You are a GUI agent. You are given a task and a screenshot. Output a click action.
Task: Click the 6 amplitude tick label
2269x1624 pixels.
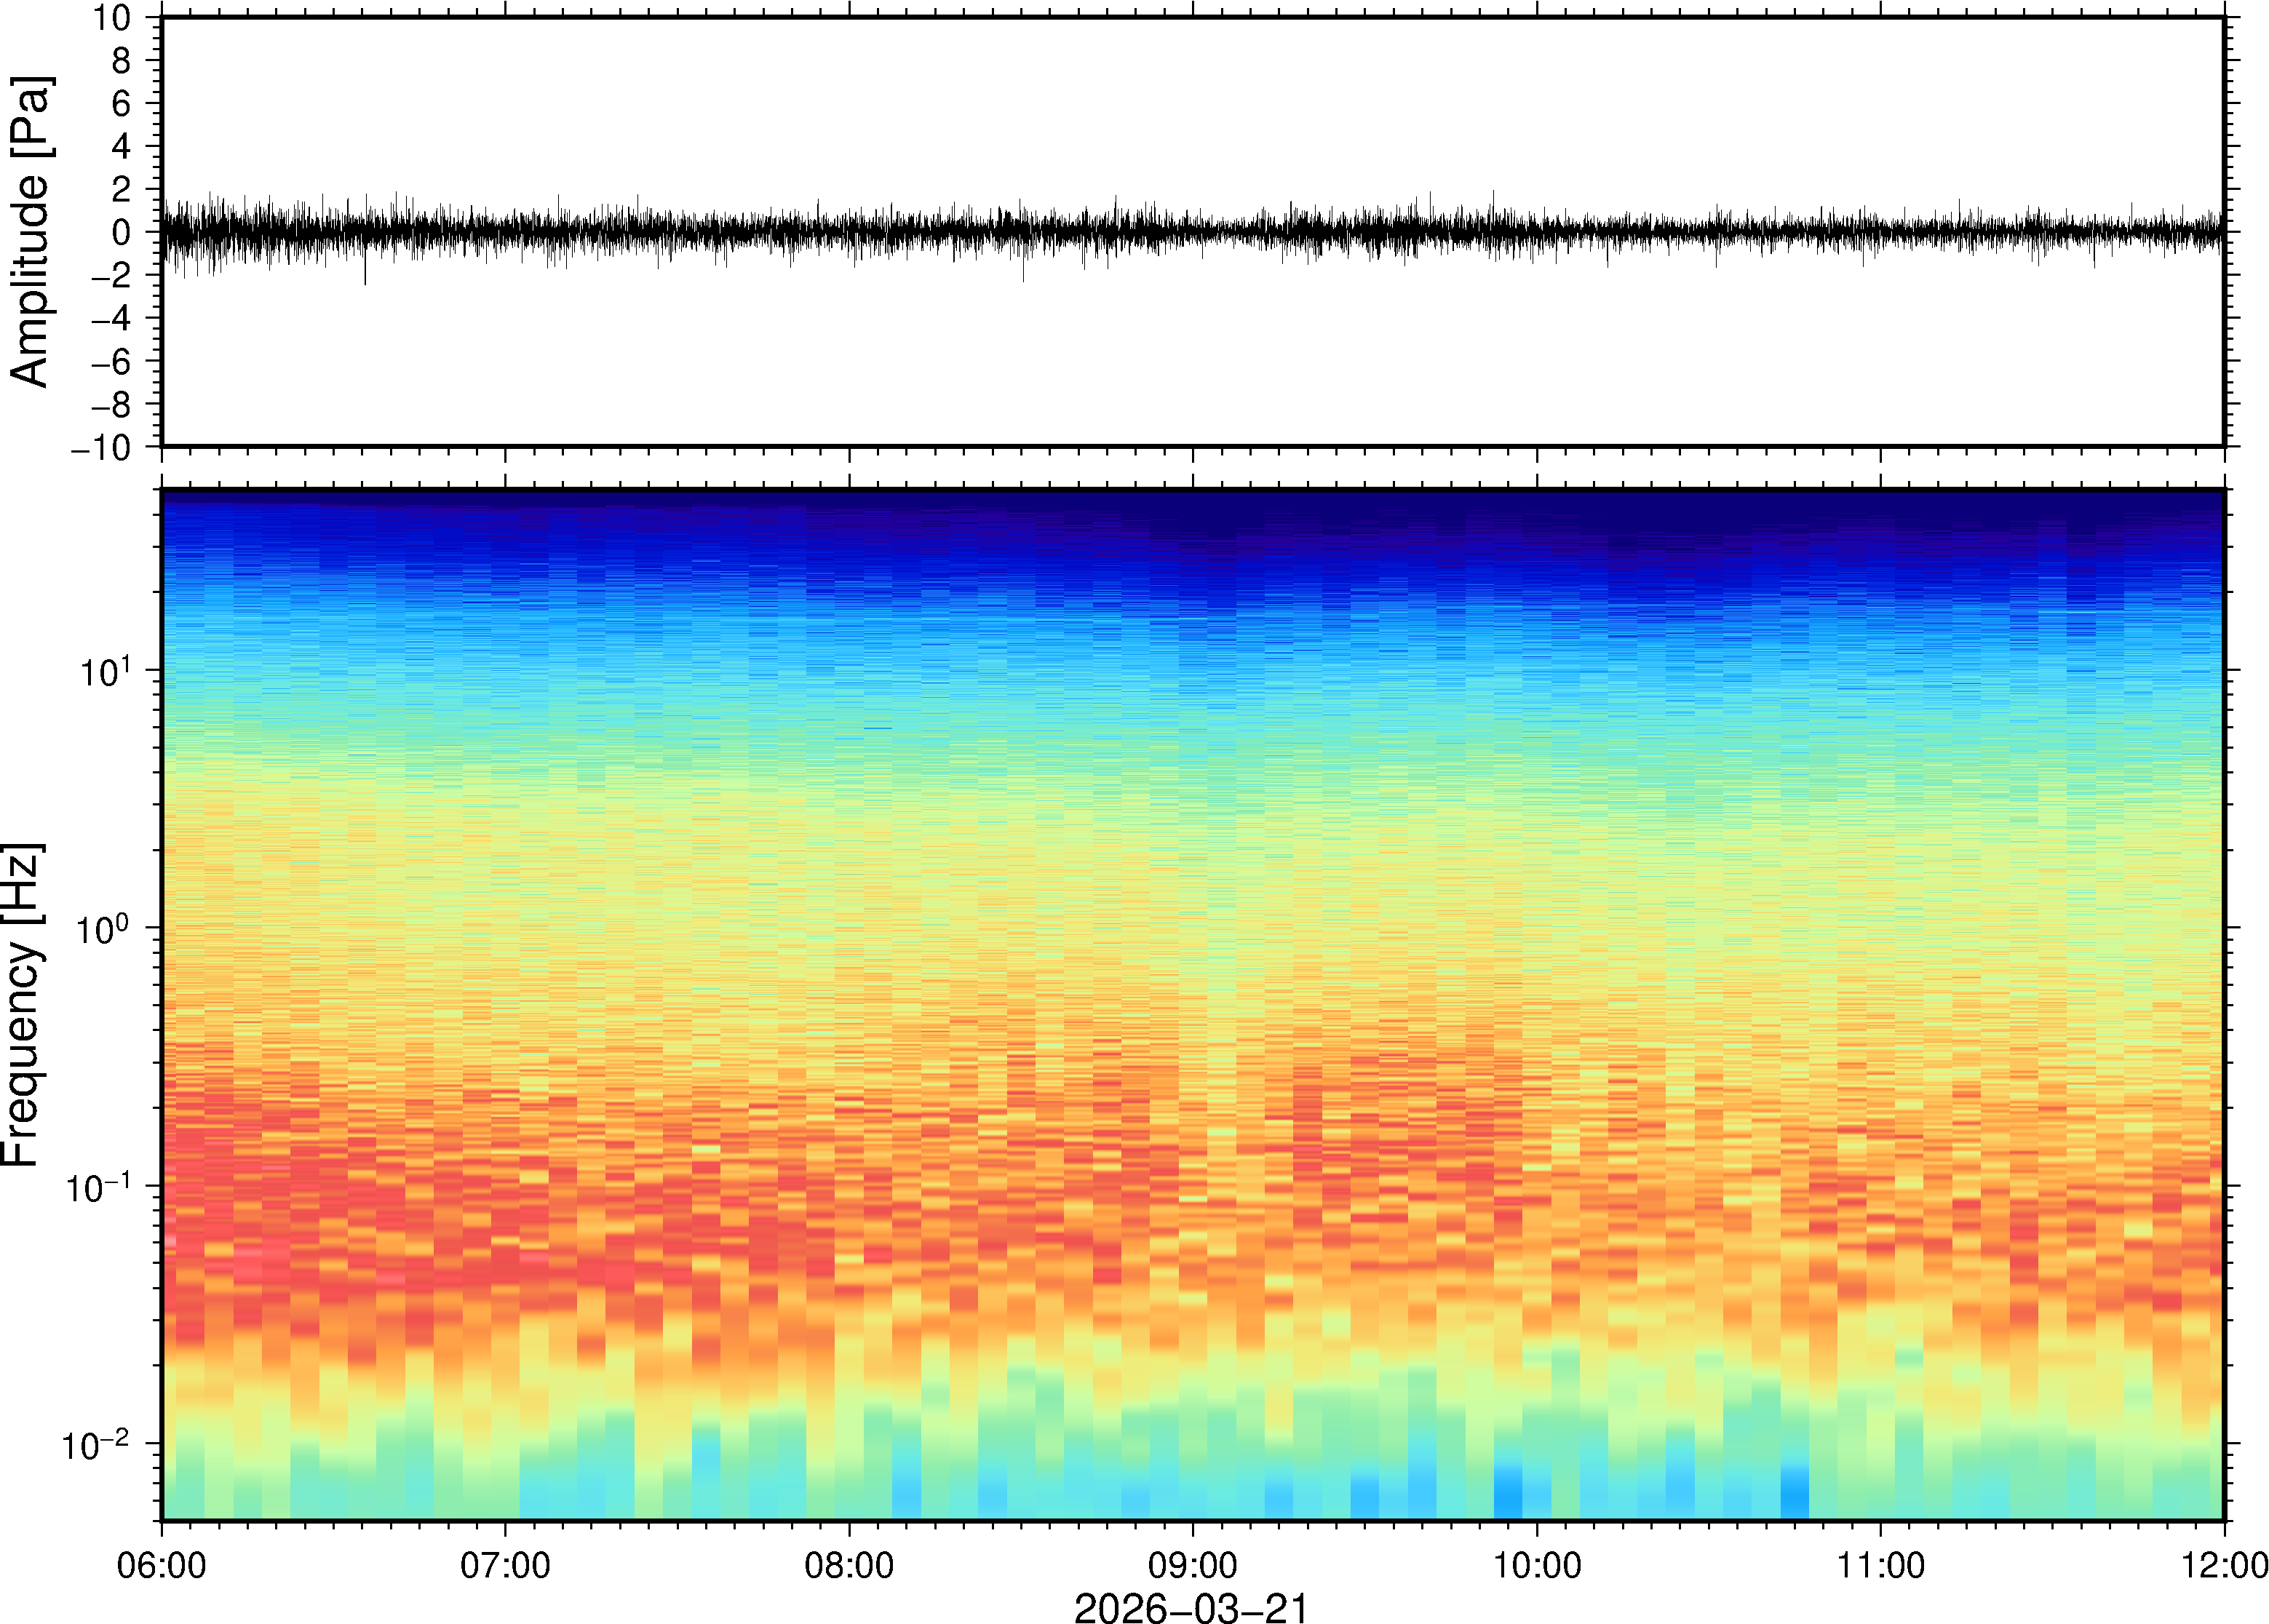(121, 104)
